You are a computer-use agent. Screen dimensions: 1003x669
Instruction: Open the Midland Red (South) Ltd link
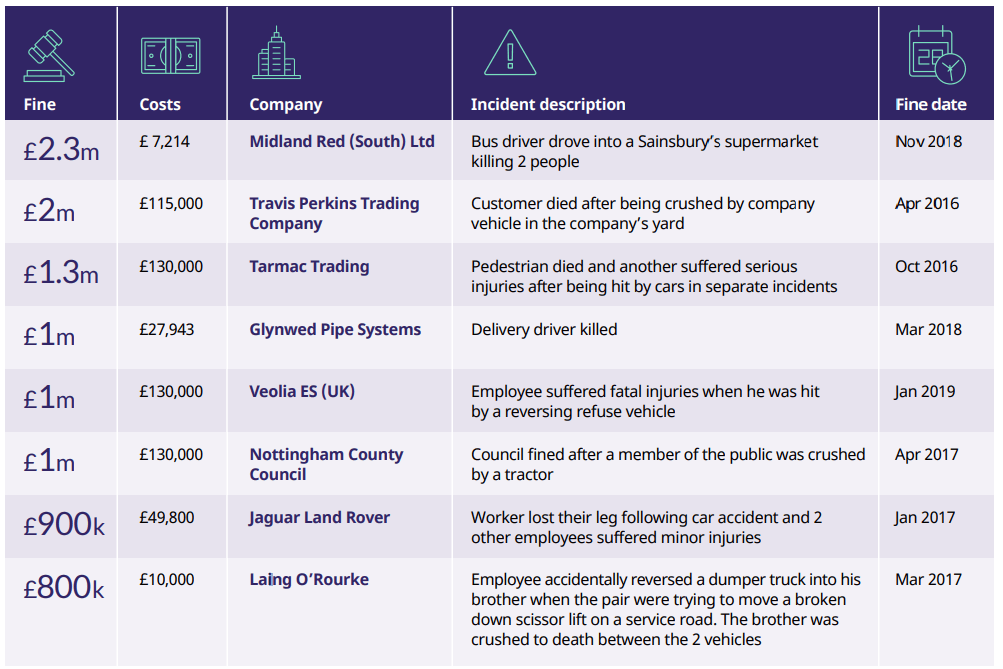tap(342, 141)
